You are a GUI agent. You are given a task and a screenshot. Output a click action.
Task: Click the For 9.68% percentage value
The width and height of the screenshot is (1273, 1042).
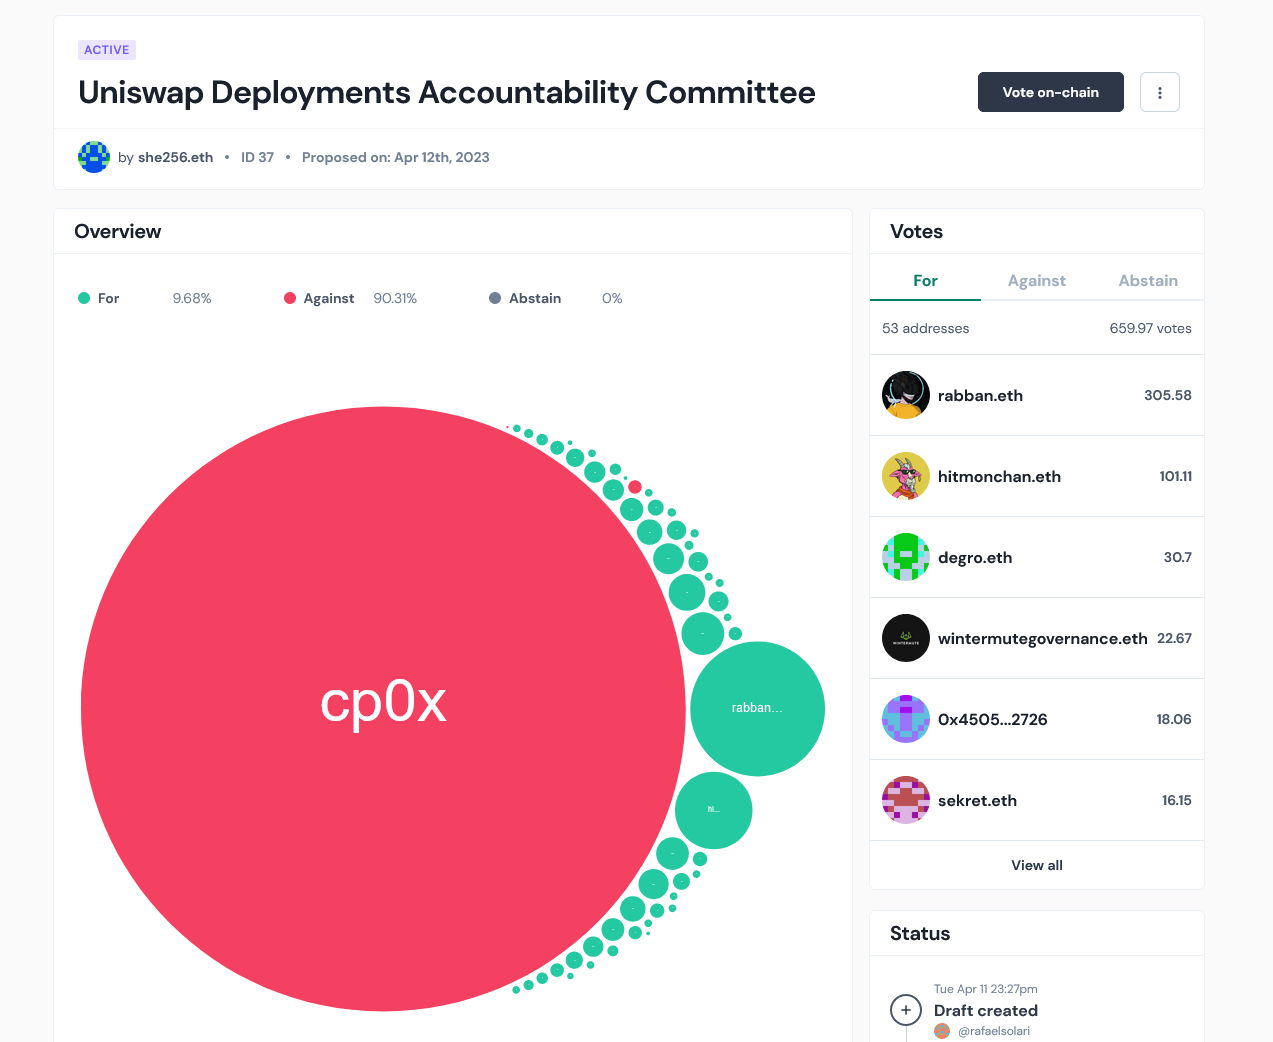[192, 298]
